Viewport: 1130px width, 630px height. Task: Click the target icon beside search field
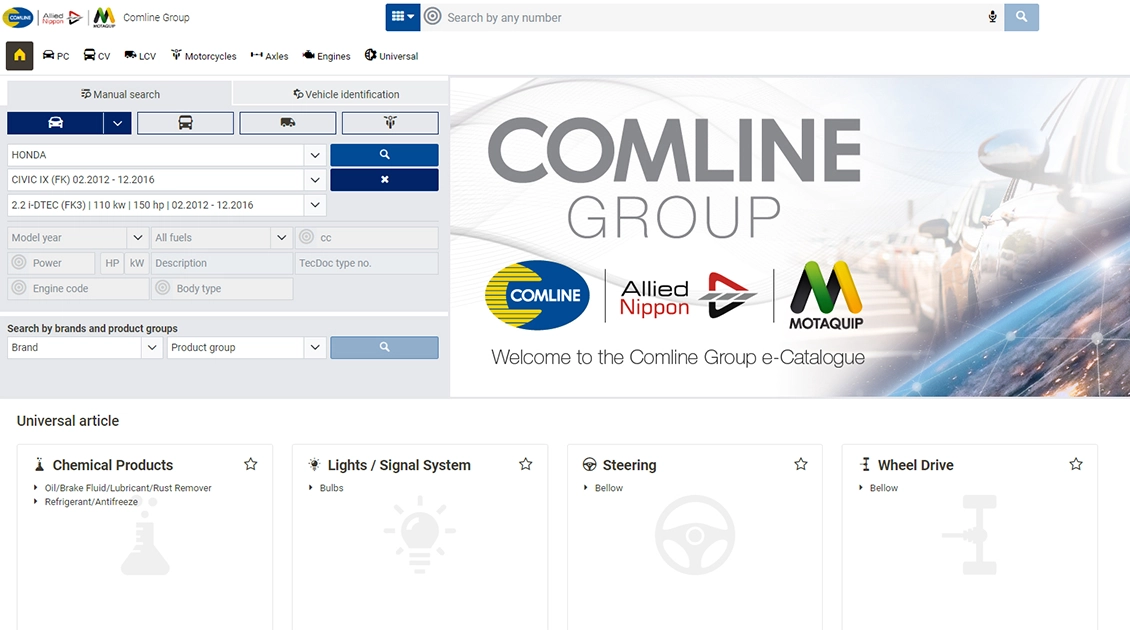[432, 17]
